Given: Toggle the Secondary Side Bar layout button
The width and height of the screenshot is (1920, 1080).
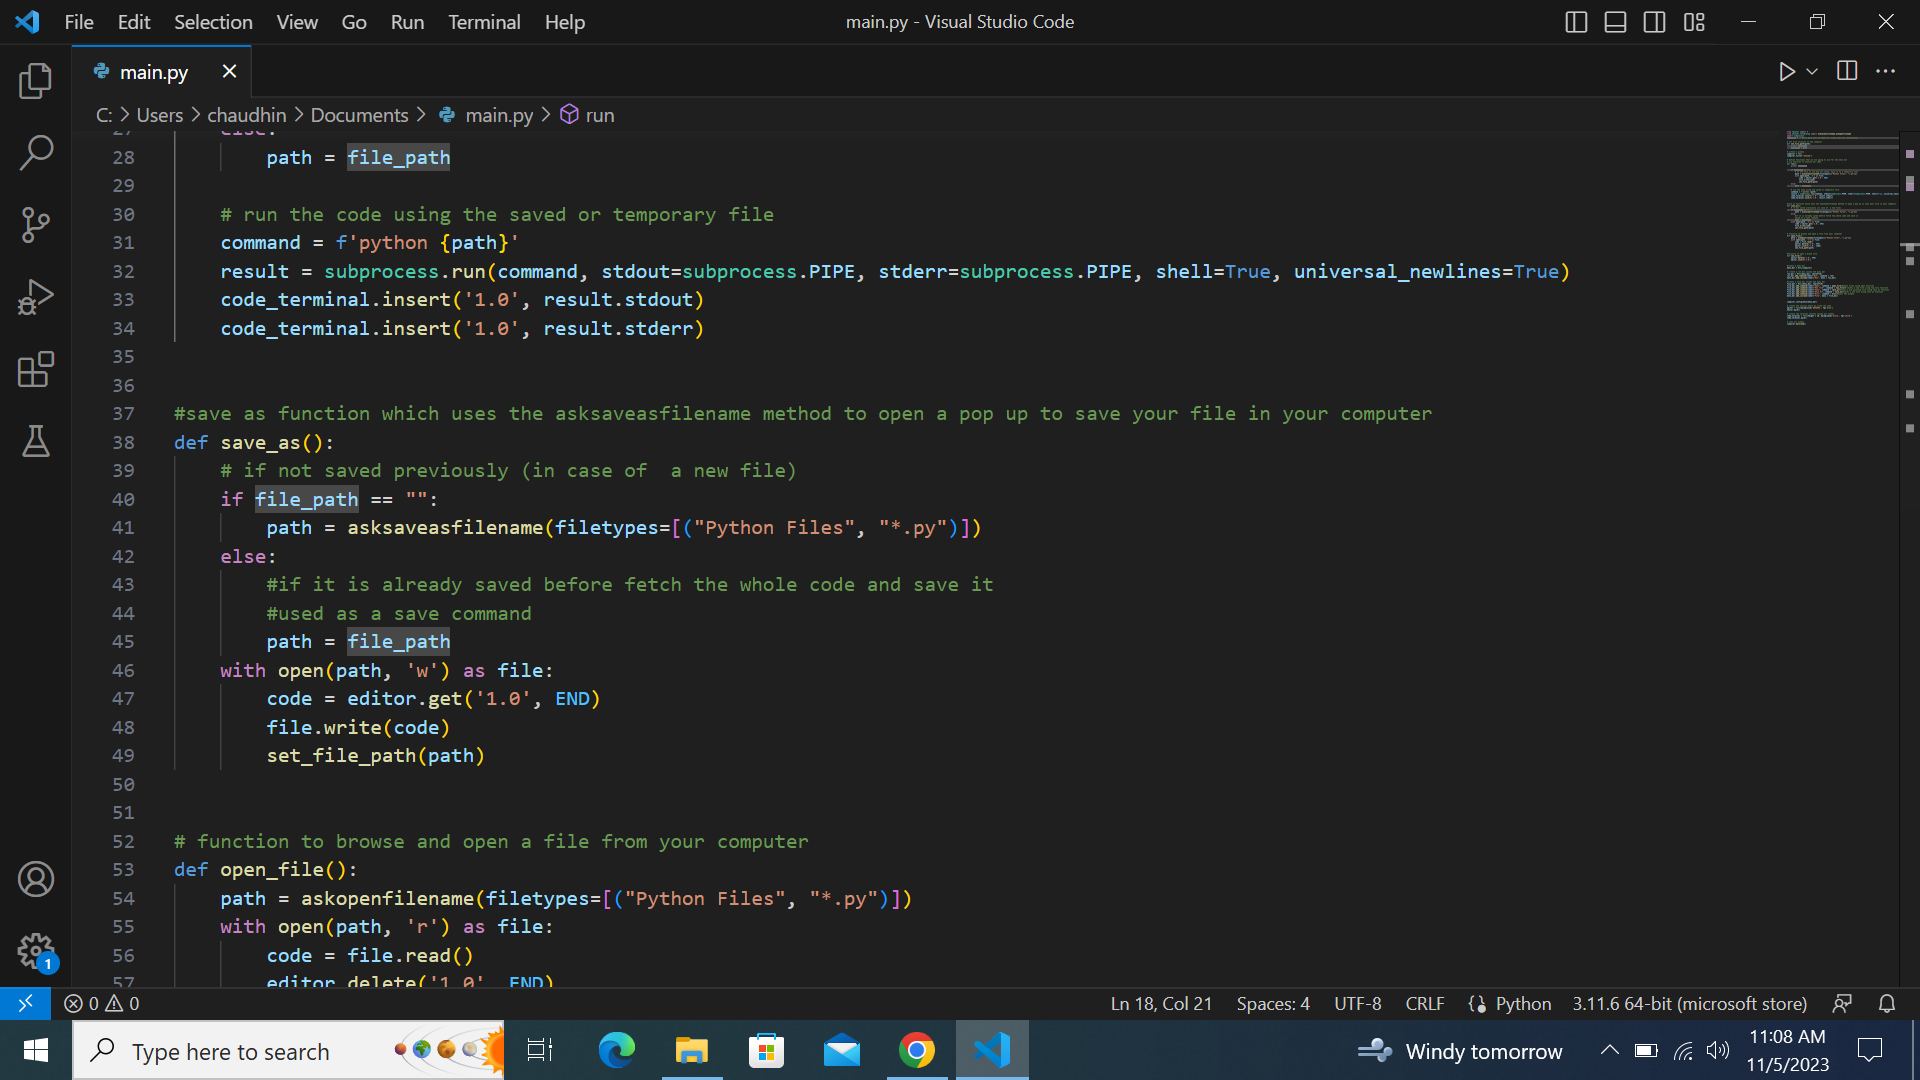Looking at the screenshot, I should click(x=1654, y=22).
